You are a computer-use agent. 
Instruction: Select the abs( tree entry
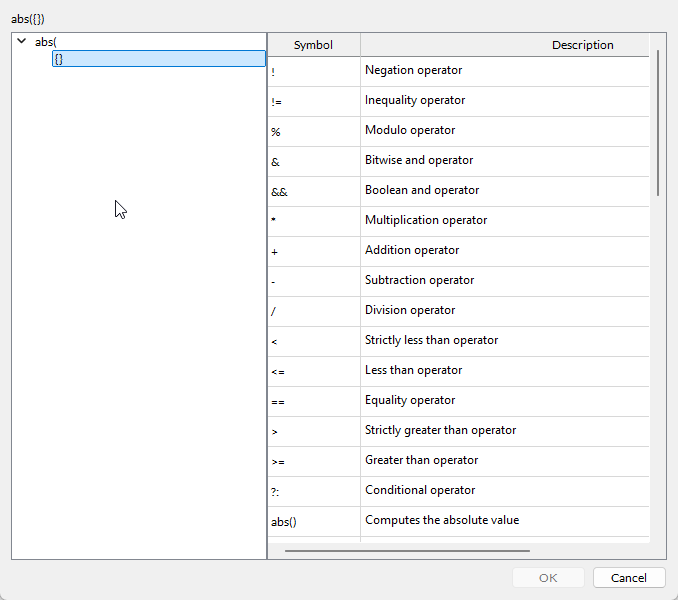point(45,42)
